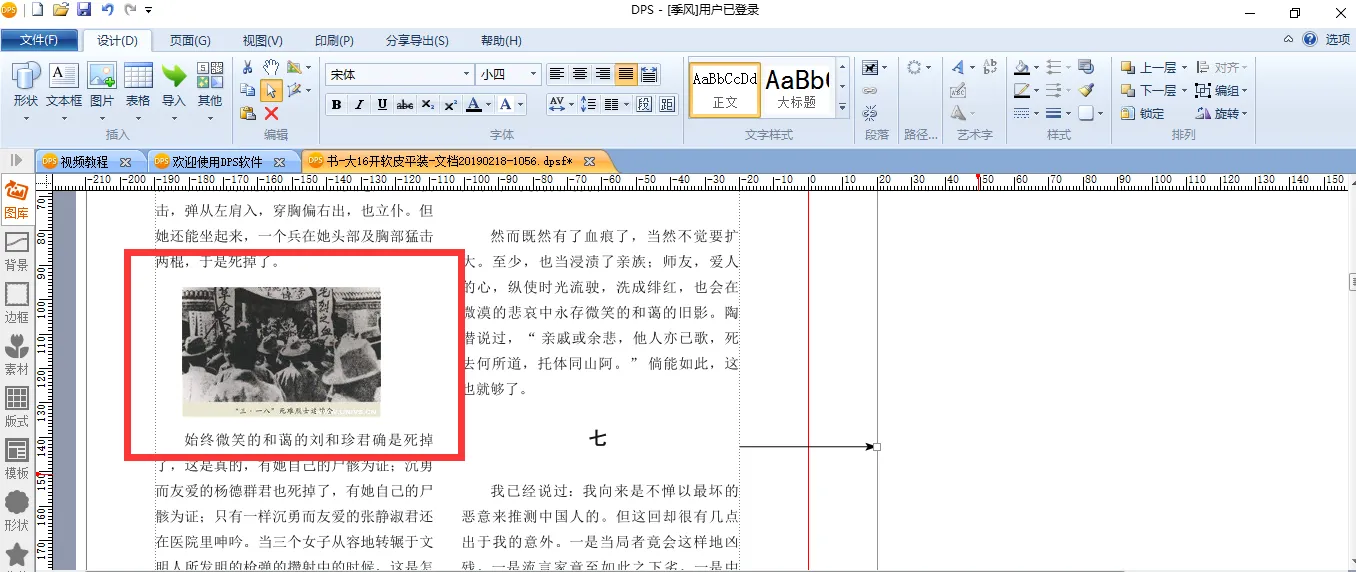Click the line spacing icon
Screen dimensions: 1356x572
pos(588,104)
